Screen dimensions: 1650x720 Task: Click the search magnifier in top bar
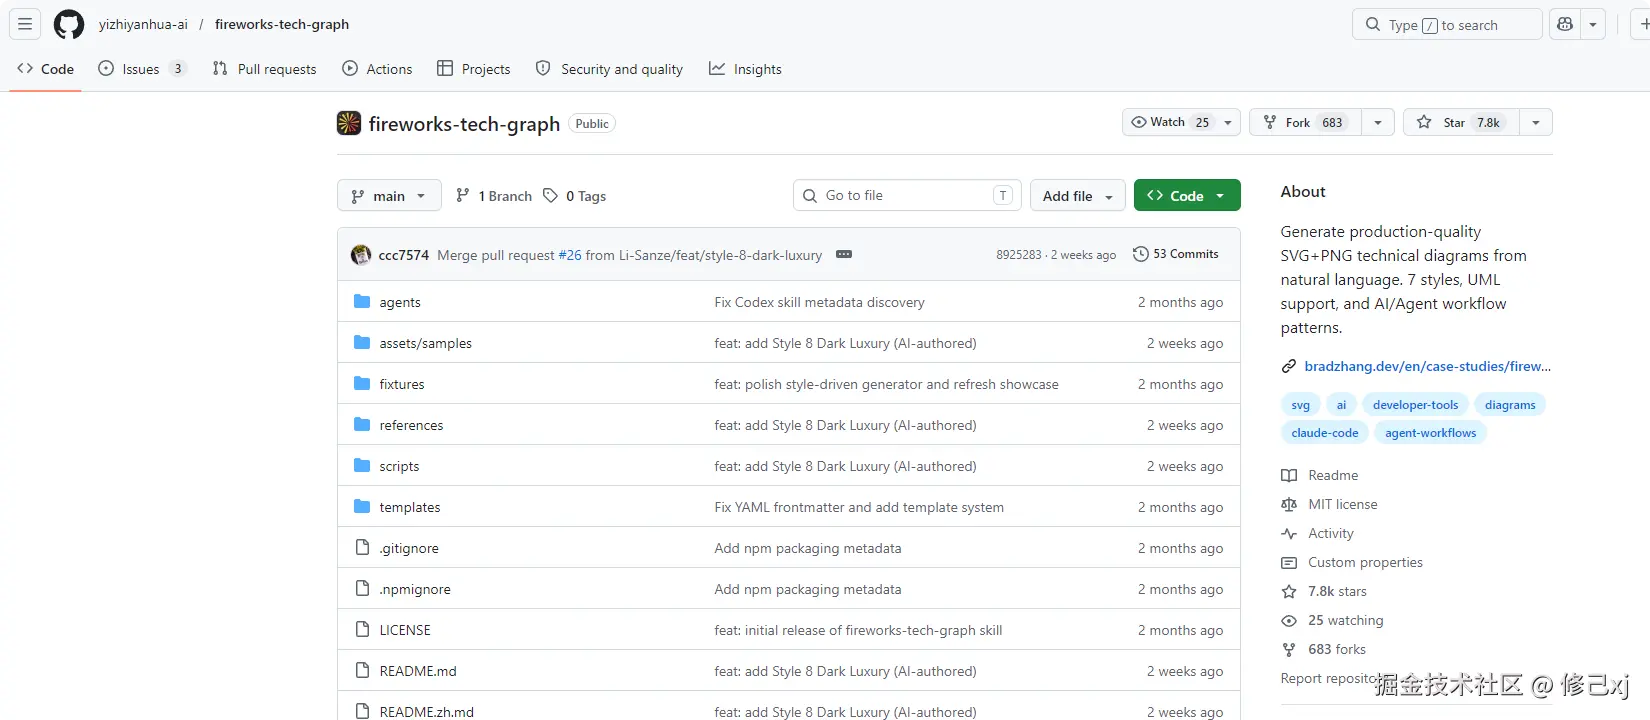click(x=1373, y=25)
